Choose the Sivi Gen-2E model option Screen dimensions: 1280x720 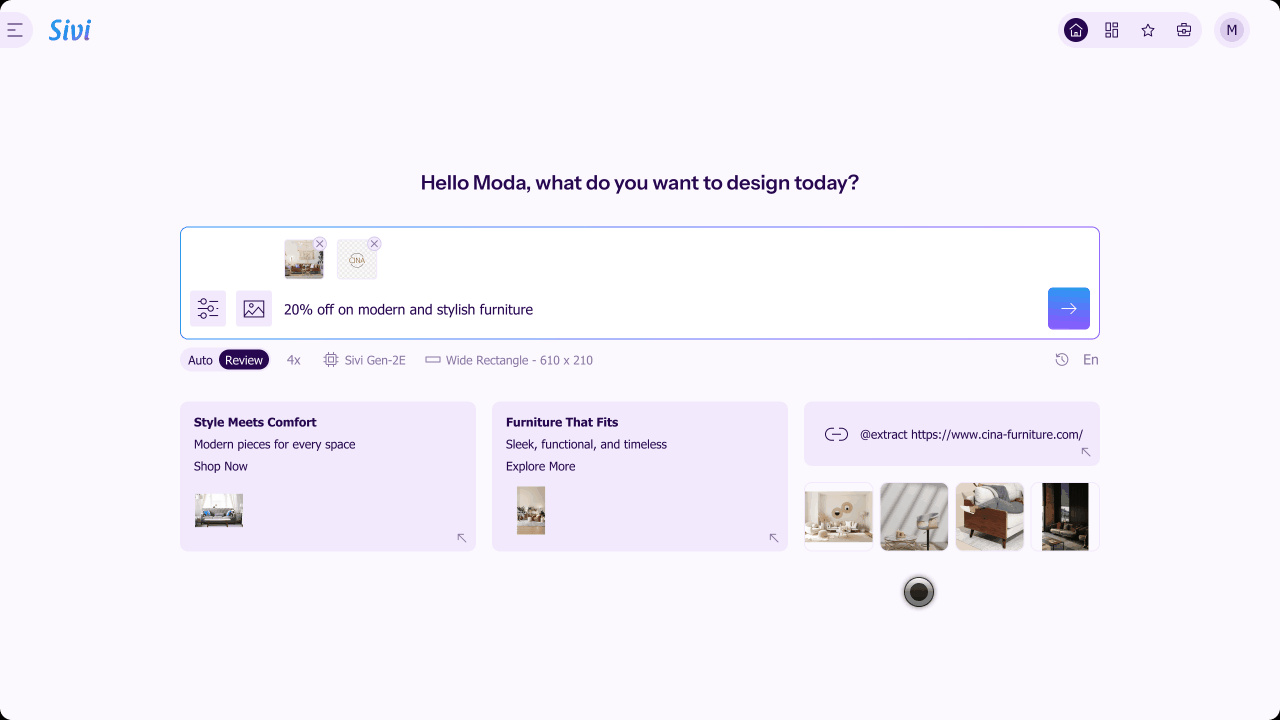(x=365, y=360)
